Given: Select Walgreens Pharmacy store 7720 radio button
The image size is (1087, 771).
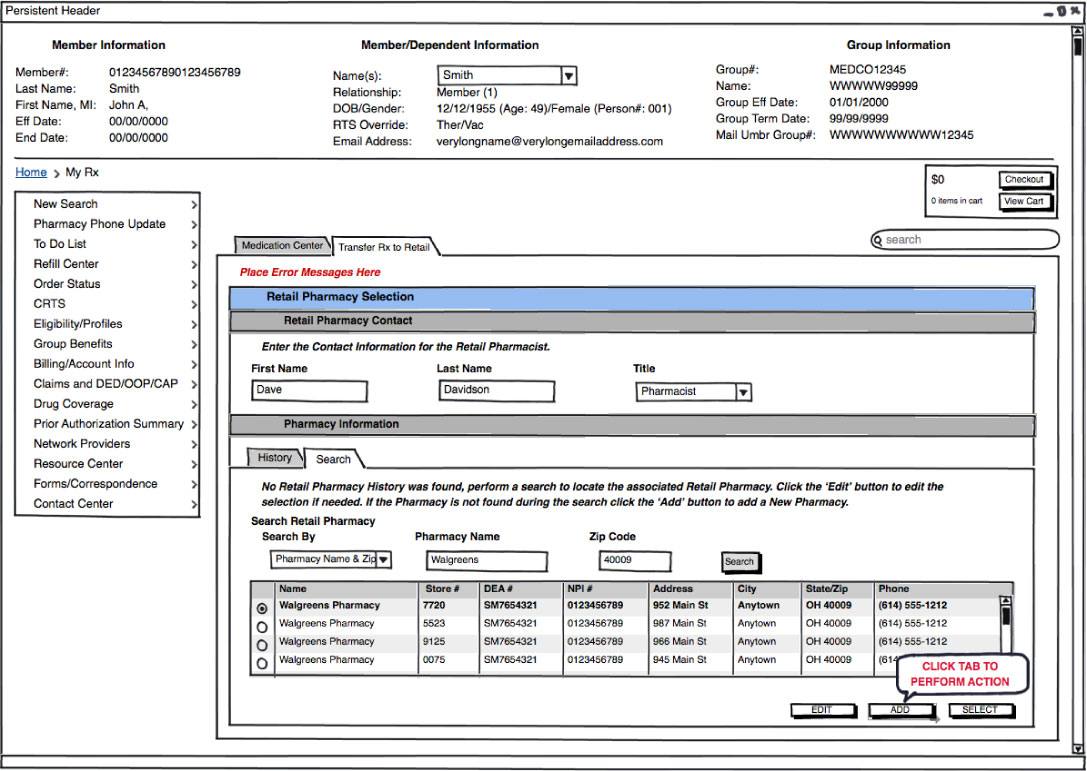Looking at the screenshot, I should click(262, 609).
